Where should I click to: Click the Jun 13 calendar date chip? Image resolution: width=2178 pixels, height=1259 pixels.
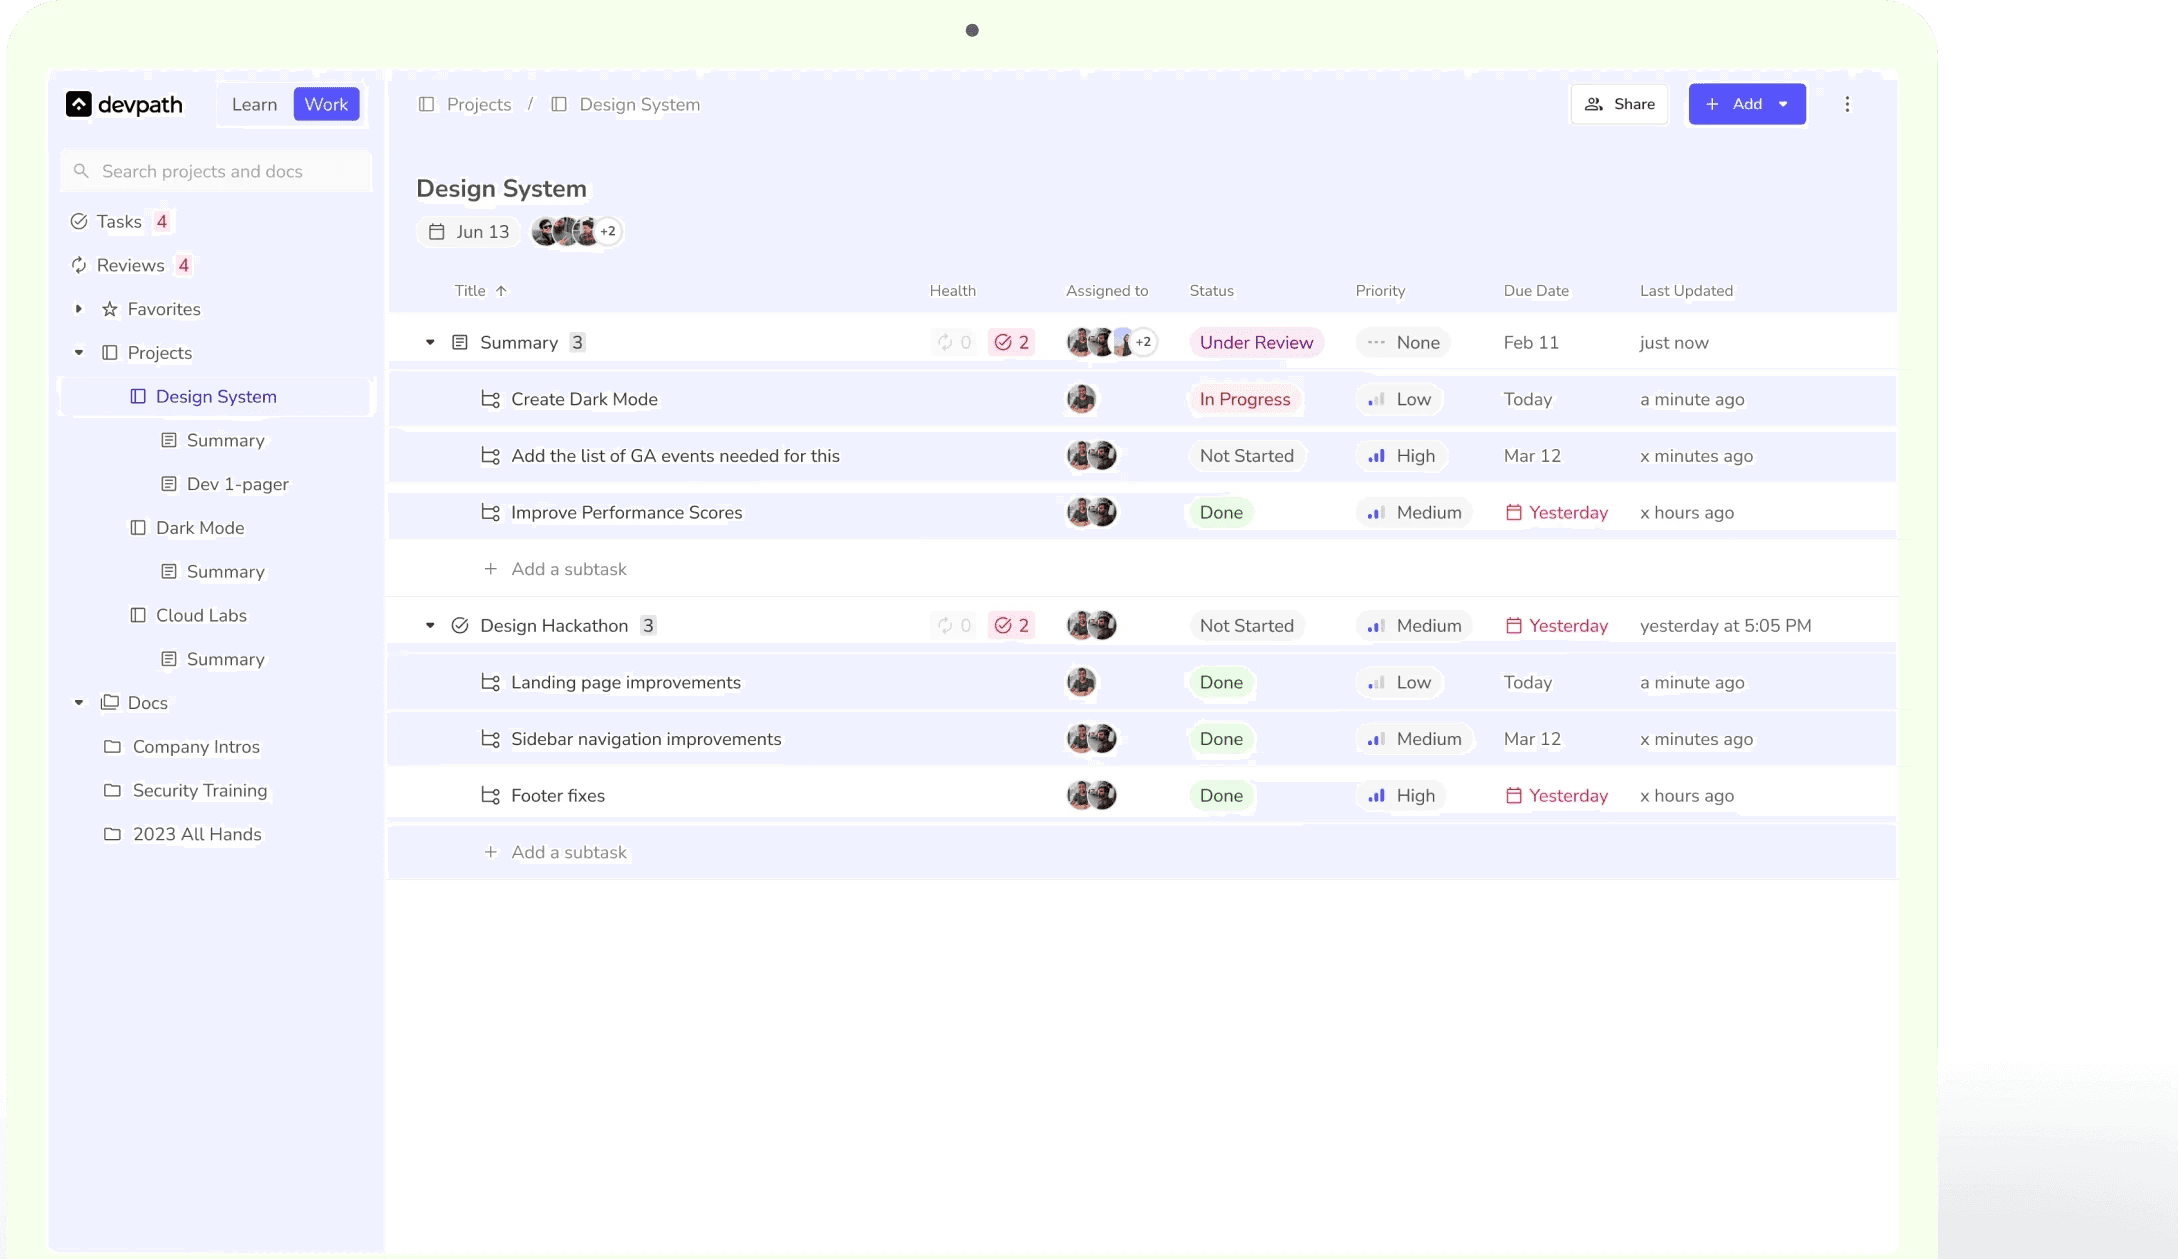coord(469,232)
